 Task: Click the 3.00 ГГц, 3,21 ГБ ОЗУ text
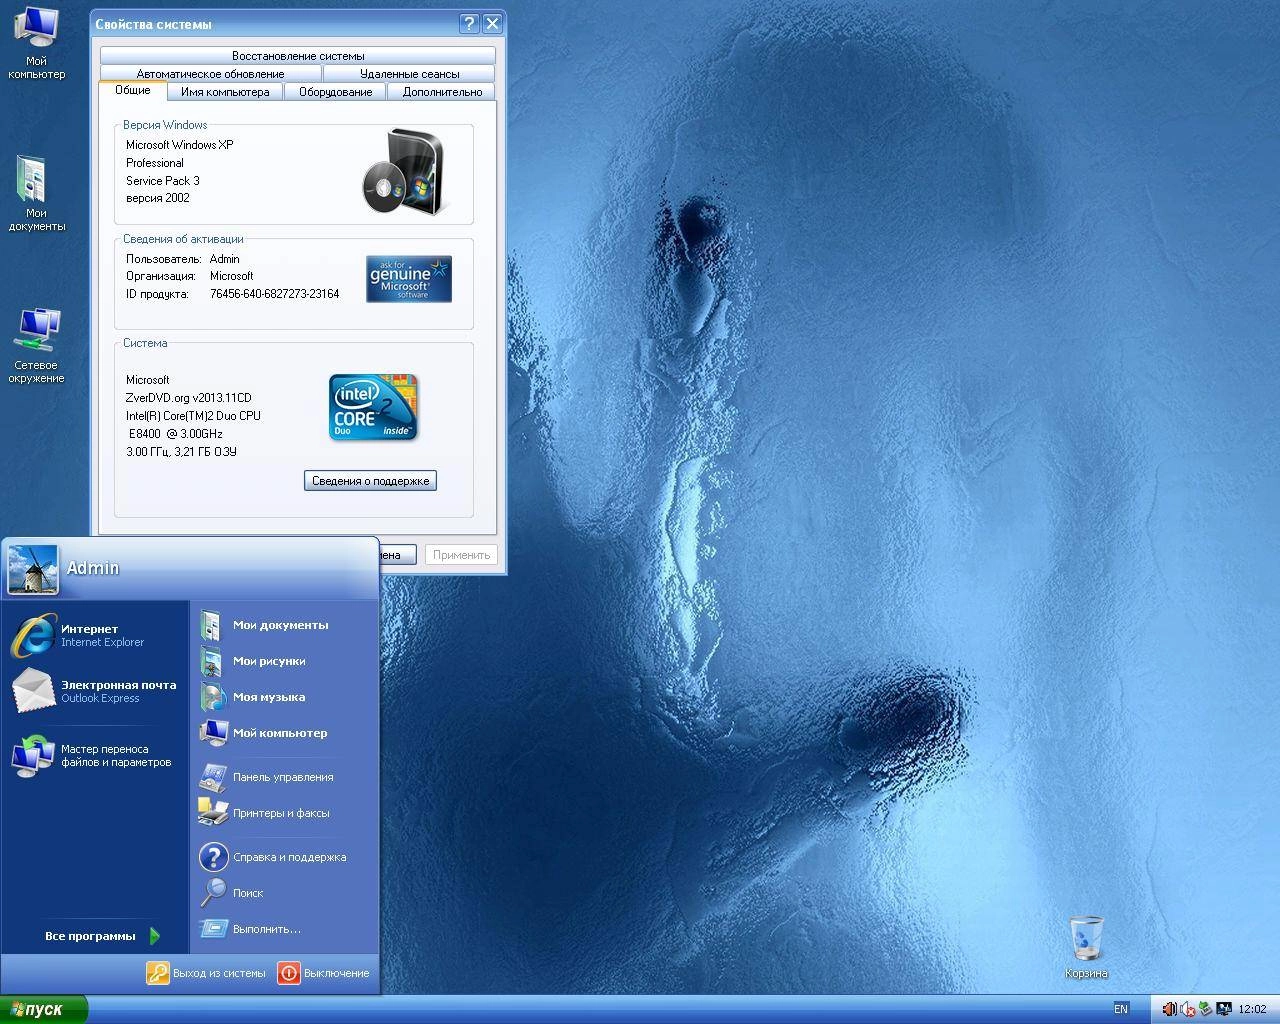tap(181, 452)
